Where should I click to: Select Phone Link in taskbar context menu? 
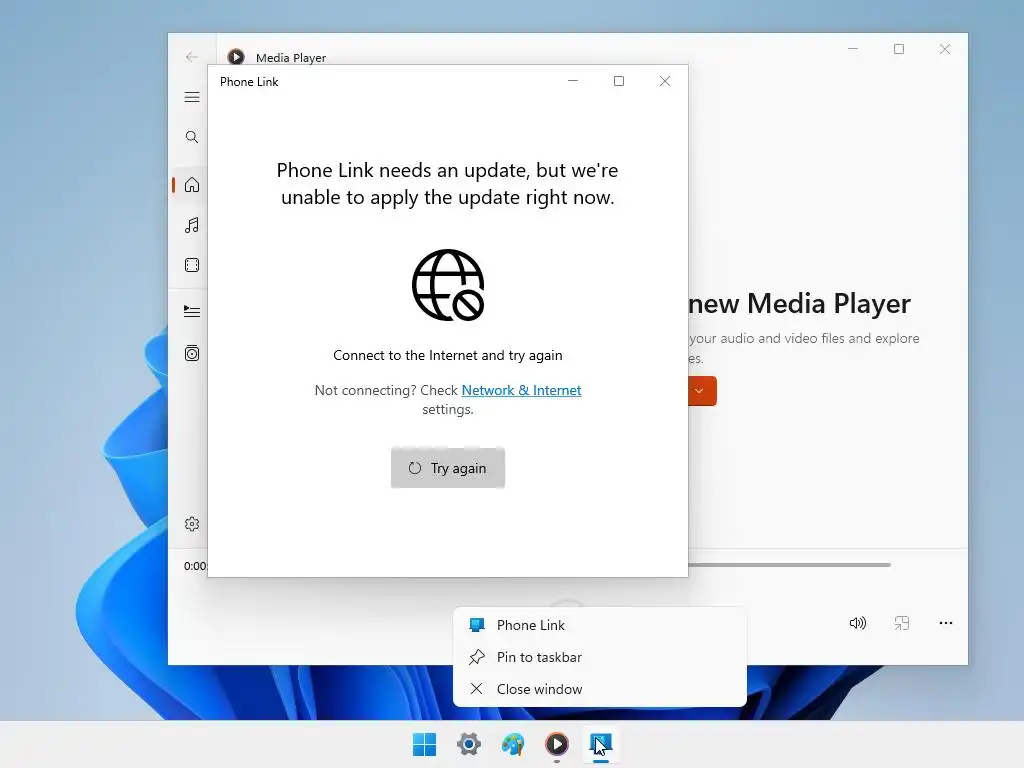[600, 625]
